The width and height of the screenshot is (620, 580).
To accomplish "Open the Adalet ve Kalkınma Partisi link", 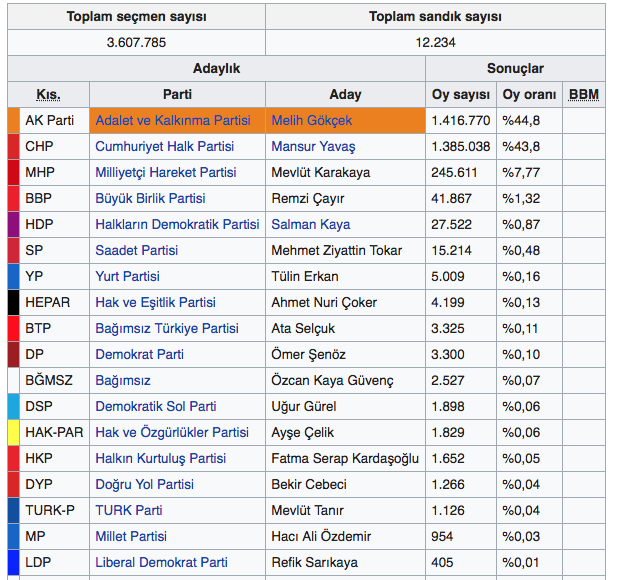I will pos(172,120).
